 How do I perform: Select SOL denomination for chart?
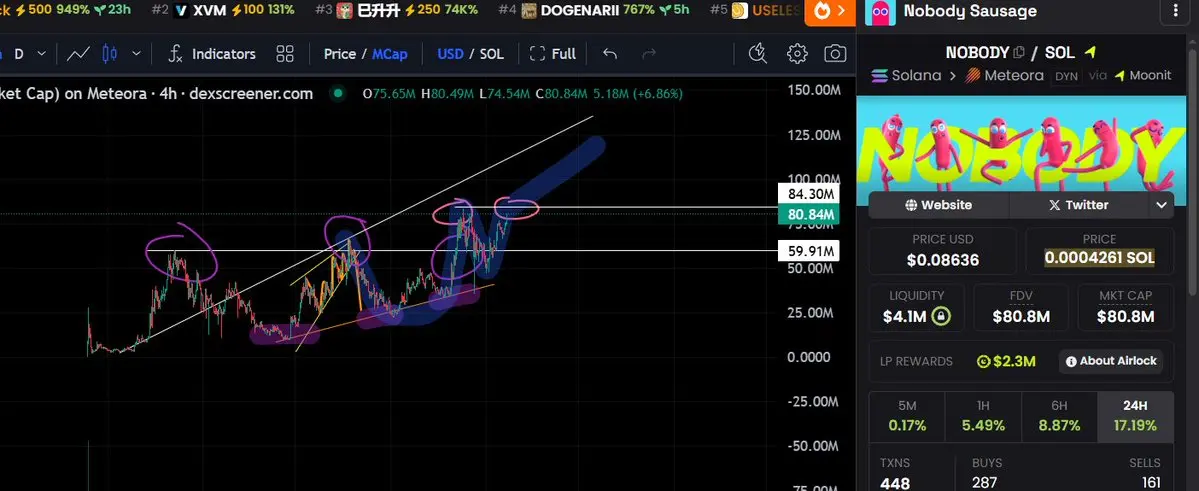tap(492, 54)
